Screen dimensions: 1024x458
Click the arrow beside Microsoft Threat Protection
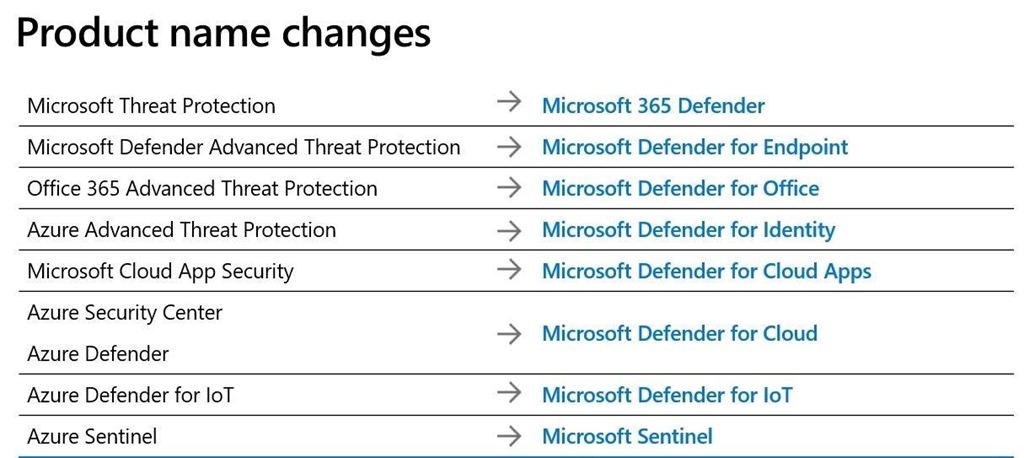tap(509, 106)
